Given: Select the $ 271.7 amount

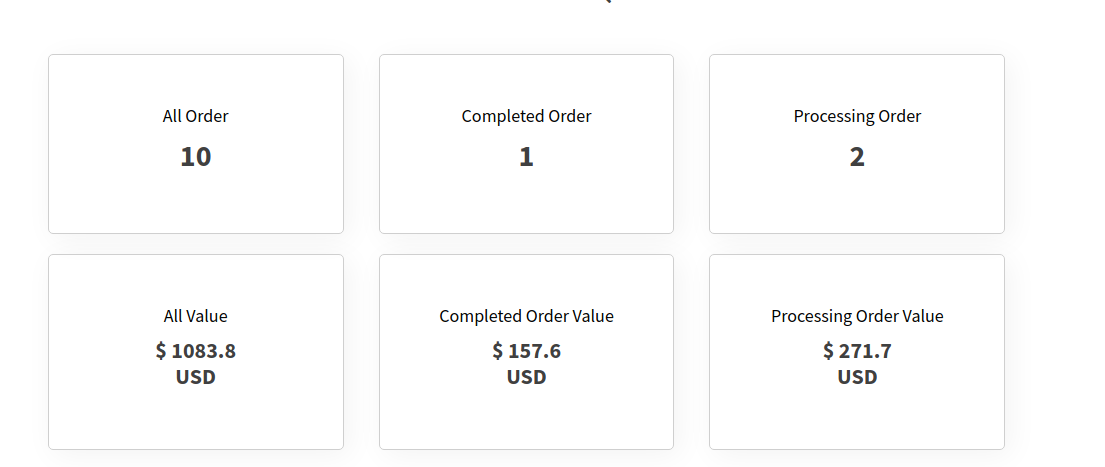Looking at the screenshot, I should point(857,351).
